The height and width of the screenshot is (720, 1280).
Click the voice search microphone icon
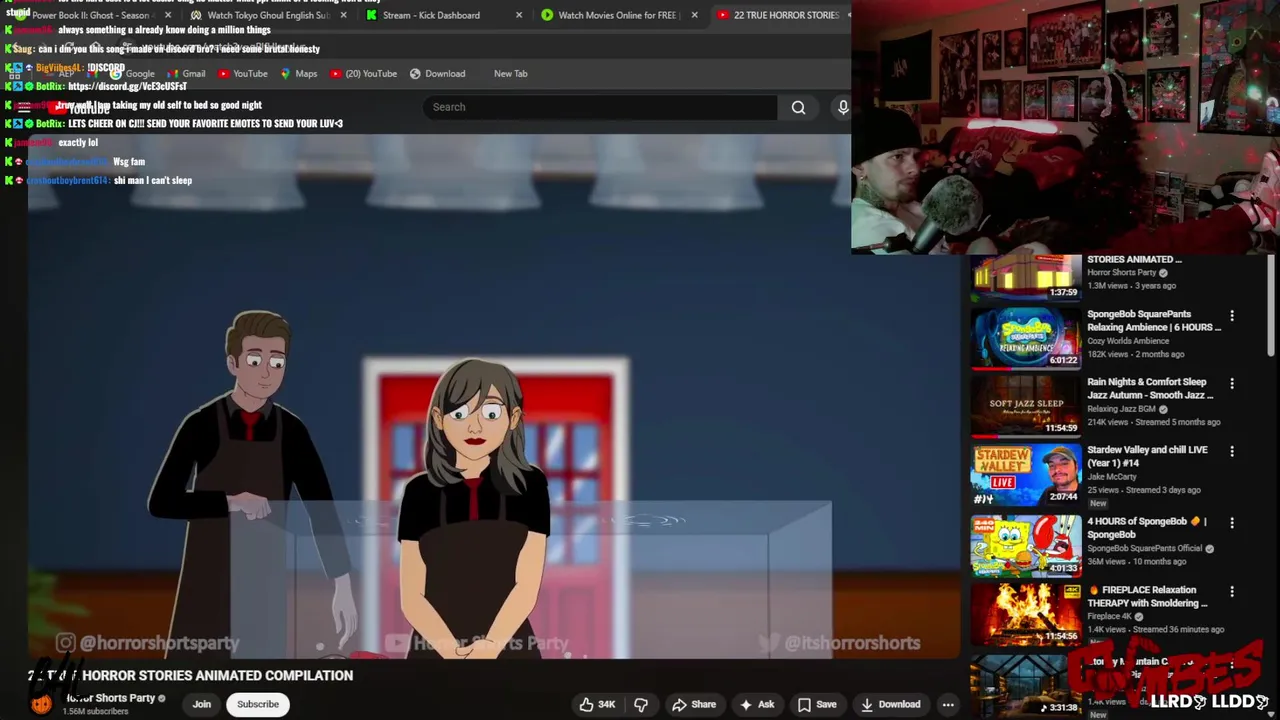point(842,107)
